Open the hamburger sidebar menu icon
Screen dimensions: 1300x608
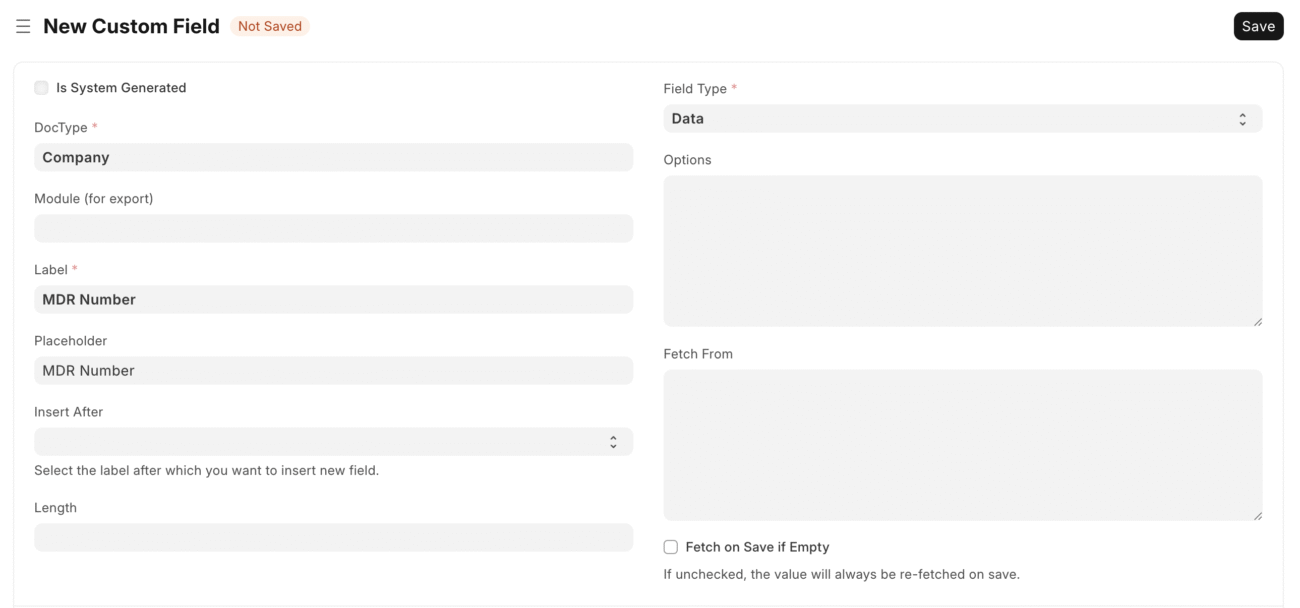pyautogui.click(x=23, y=27)
